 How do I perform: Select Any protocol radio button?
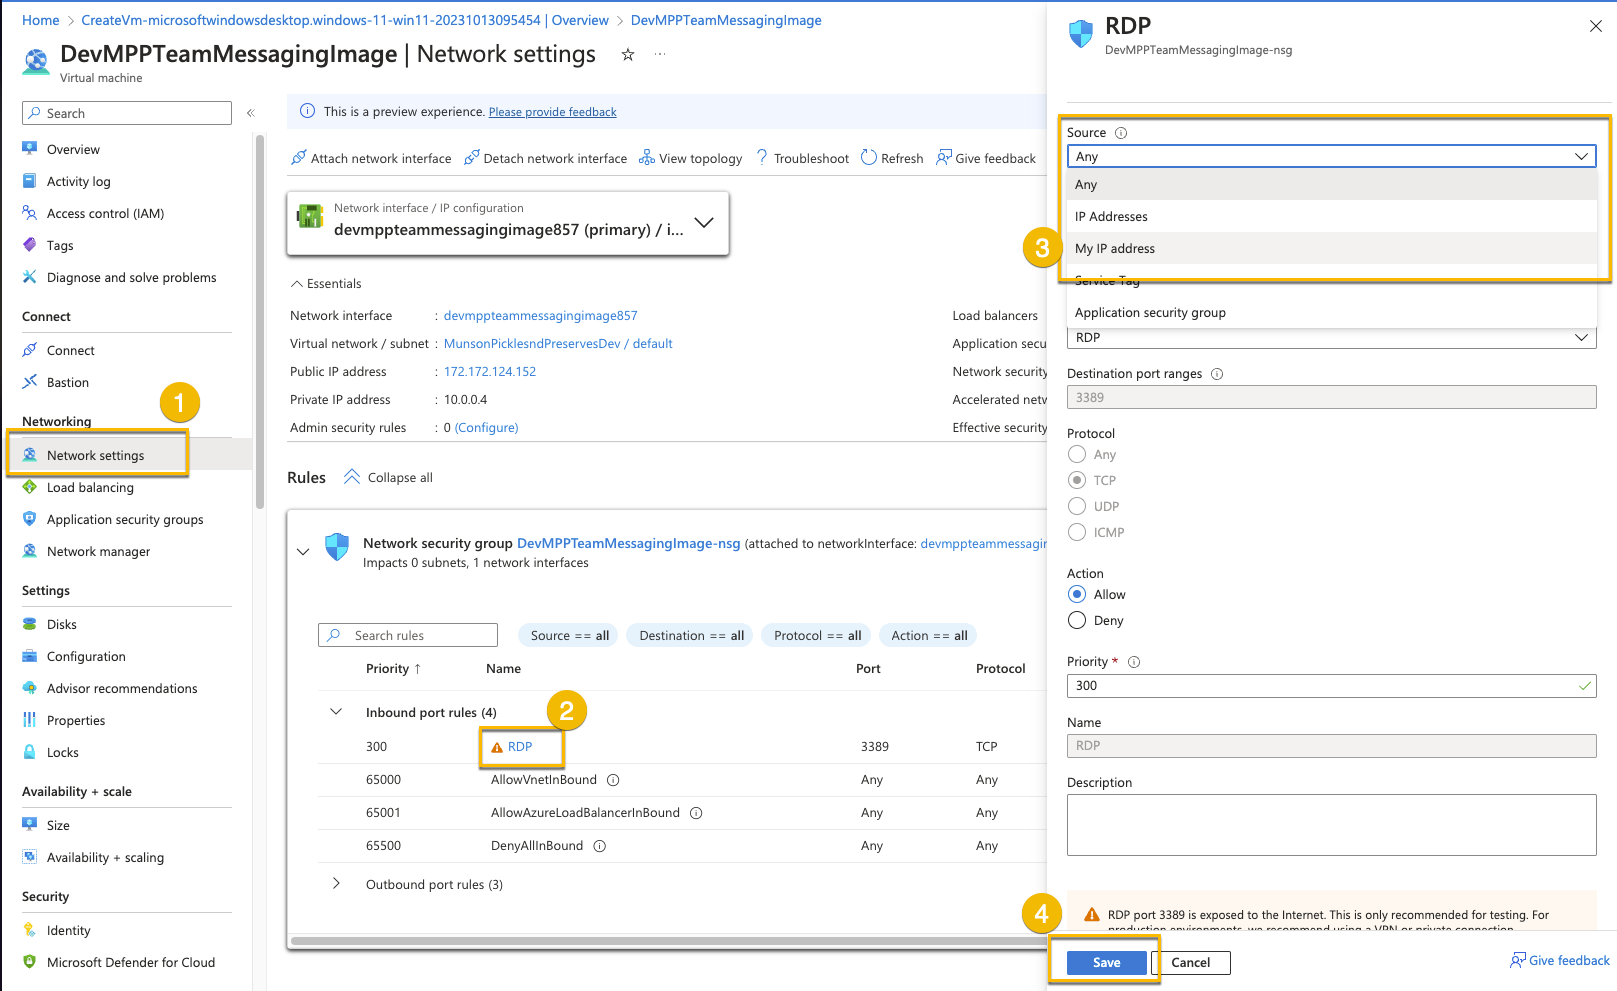click(x=1077, y=454)
